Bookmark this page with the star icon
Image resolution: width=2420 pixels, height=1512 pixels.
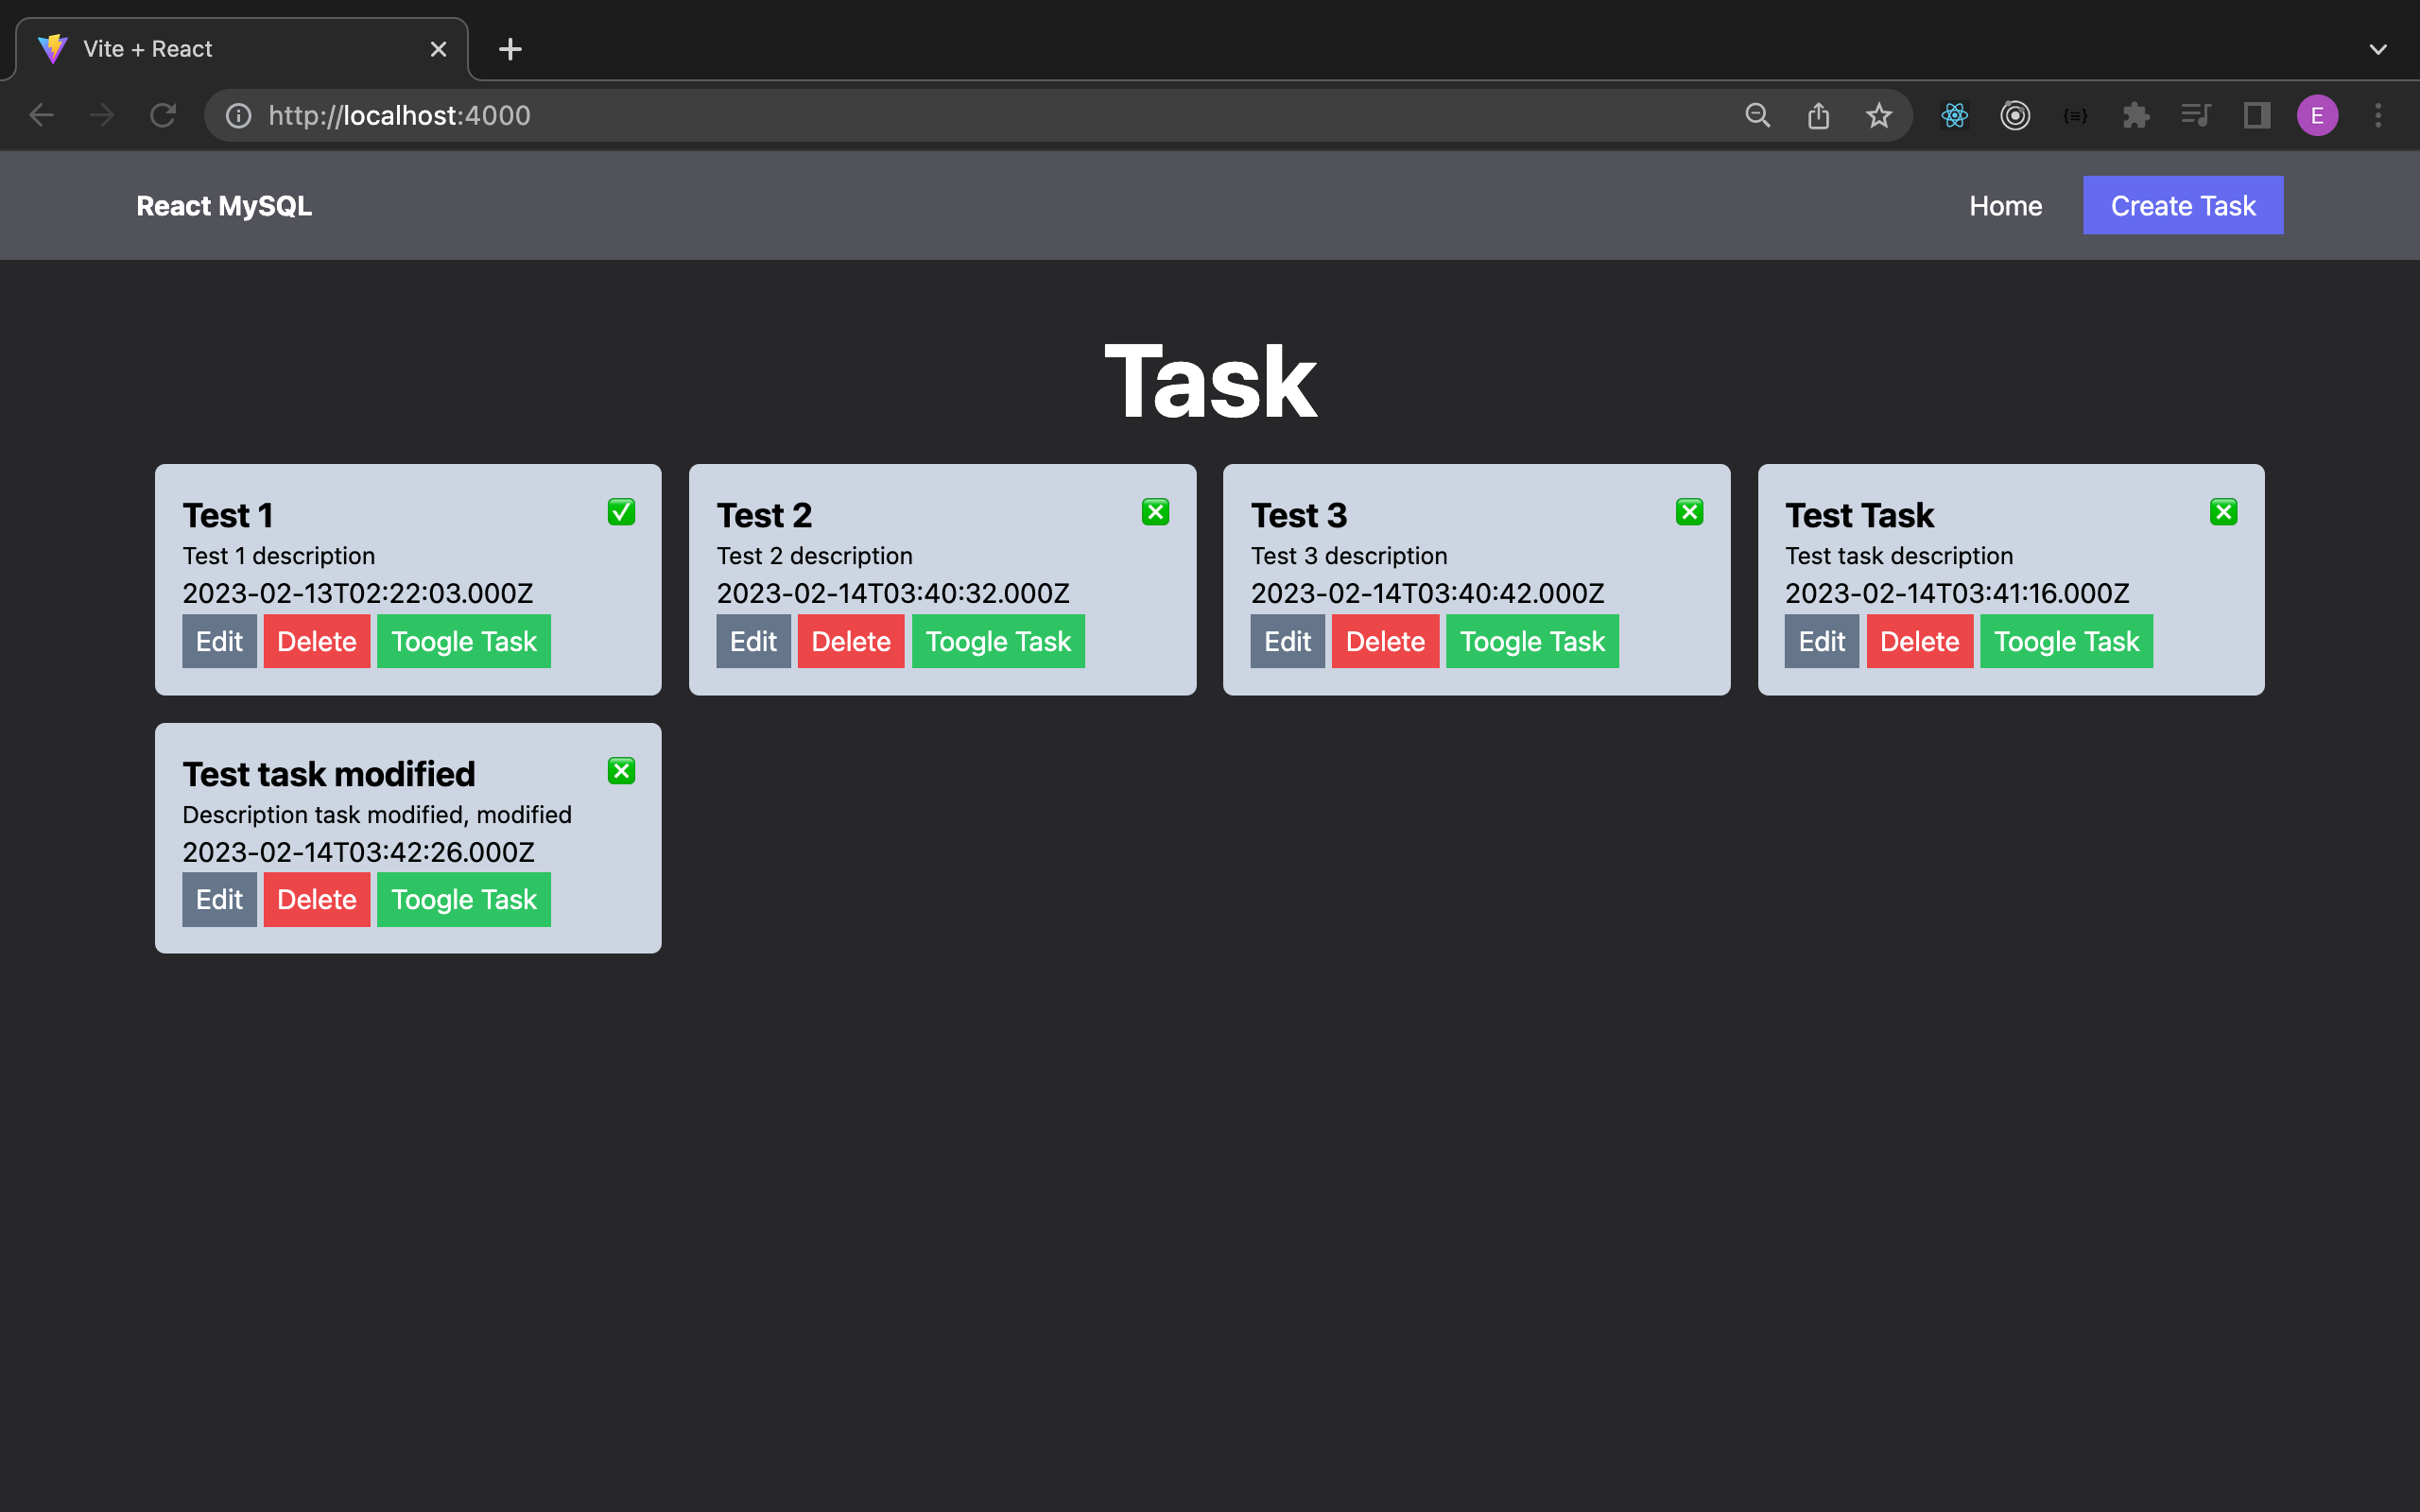click(1878, 116)
